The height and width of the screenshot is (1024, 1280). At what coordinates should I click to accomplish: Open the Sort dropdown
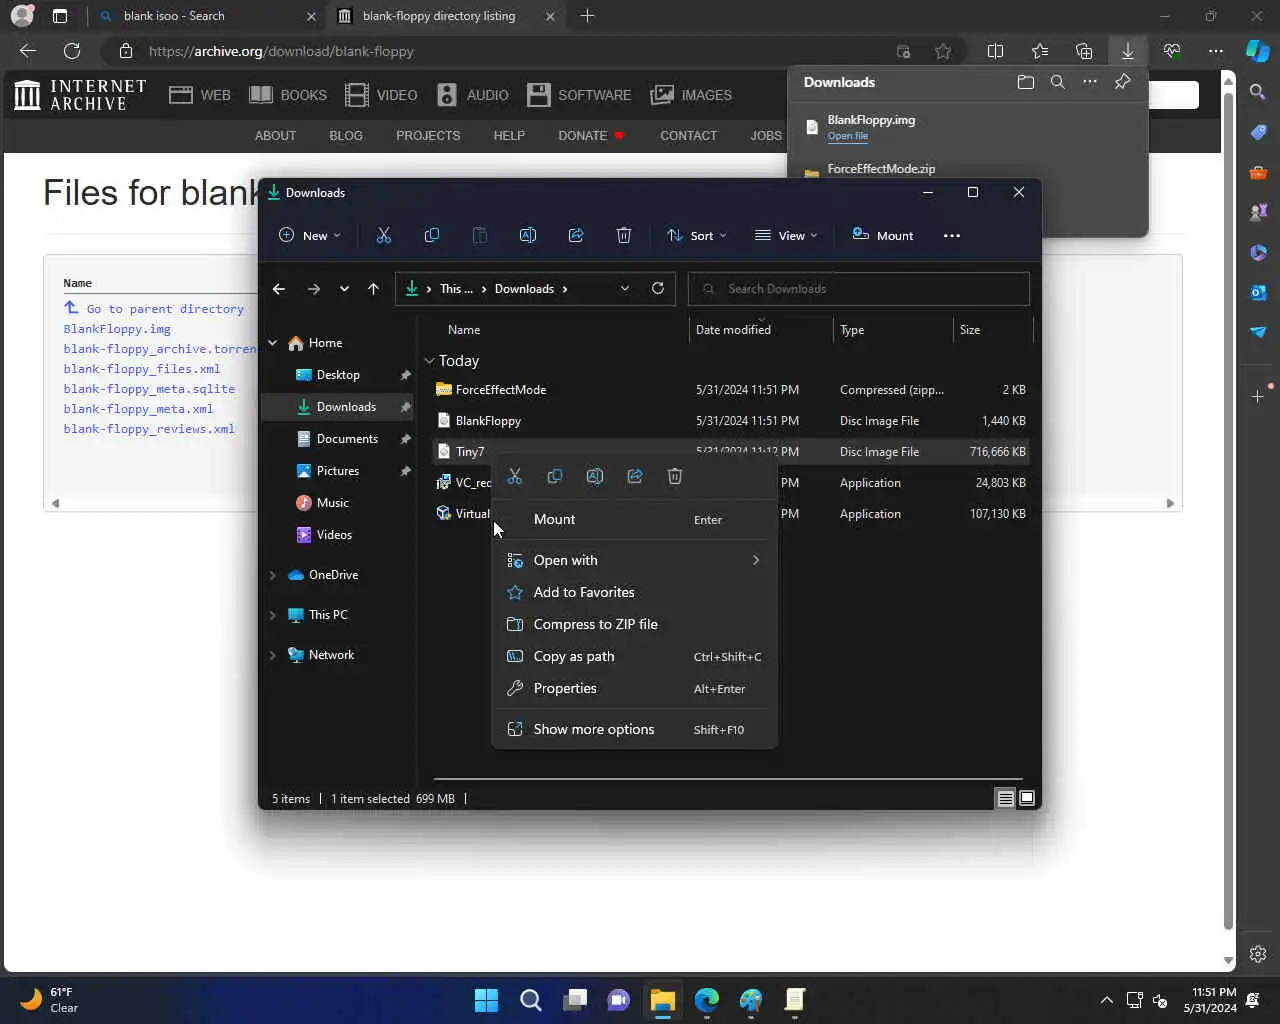click(697, 235)
